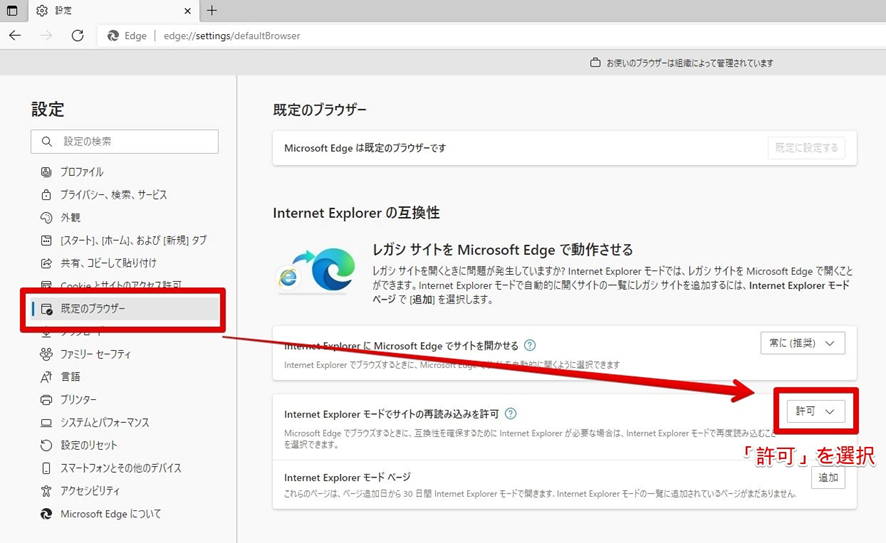Click お使いのブラウザーは組織によって管理されています notice
This screenshot has height=543, width=886.
pyautogui.click(x=689, y=63)
